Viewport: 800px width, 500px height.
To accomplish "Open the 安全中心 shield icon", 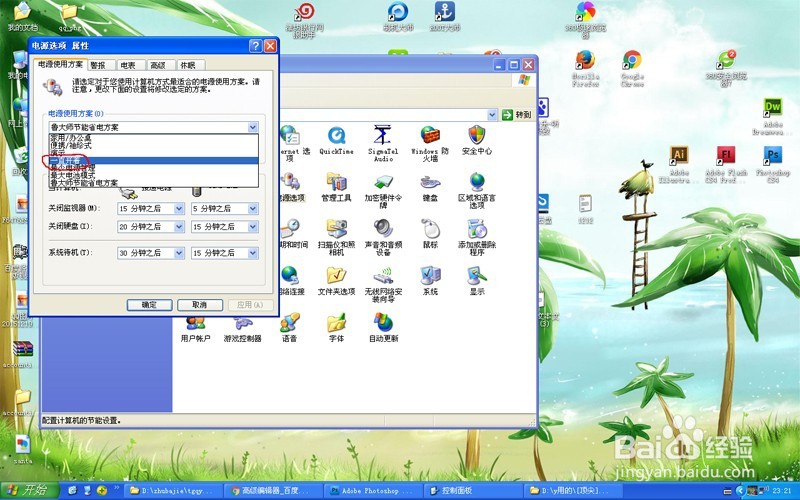I will pos(477,140).
